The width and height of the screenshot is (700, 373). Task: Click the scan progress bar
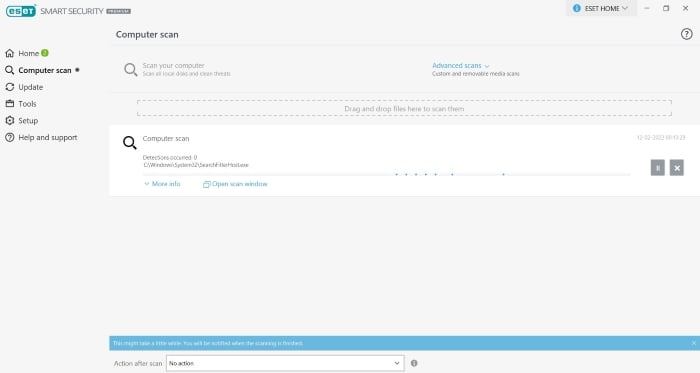click(386, 175)
